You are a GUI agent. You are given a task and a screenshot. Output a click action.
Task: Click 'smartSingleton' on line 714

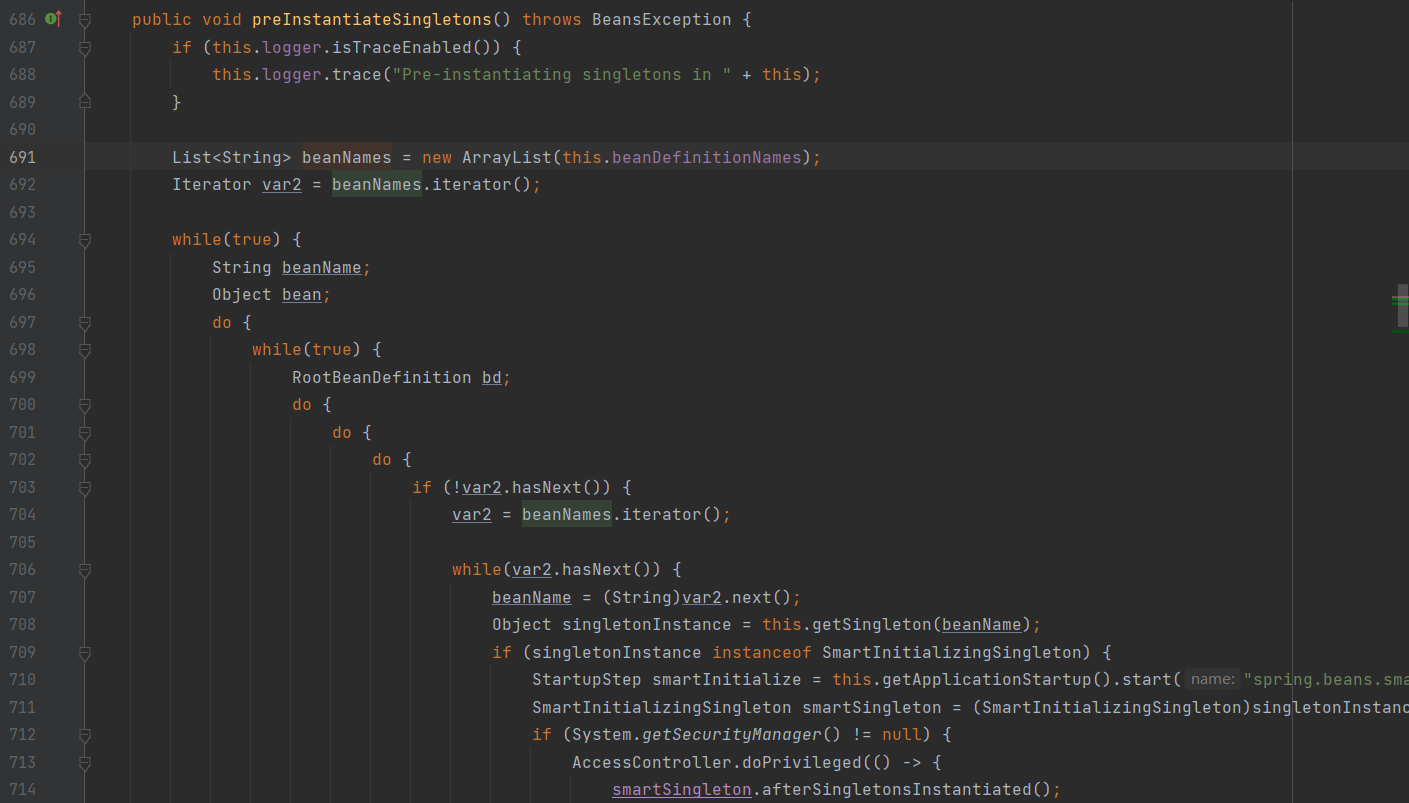(682, 790)
